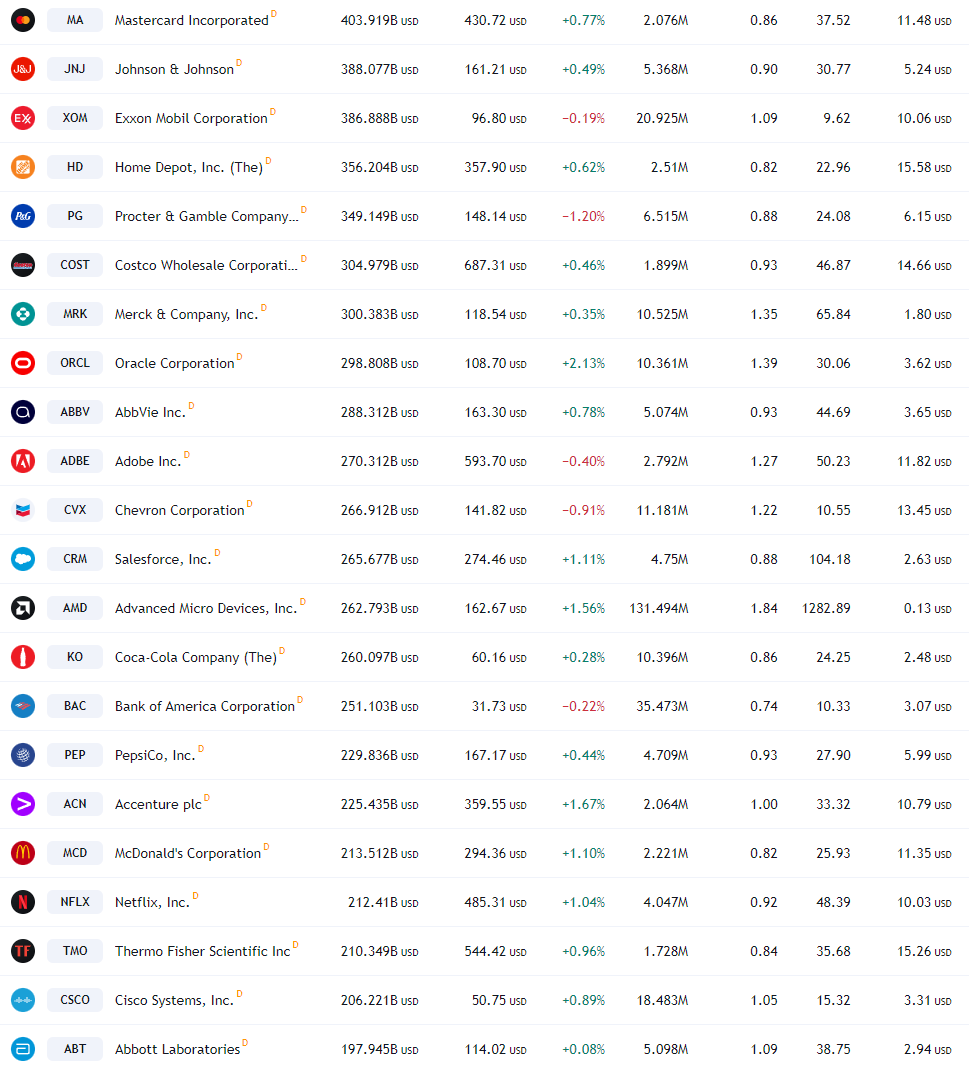This screenshot has width=969, height=1072.
Task: Click PepsiCo EPS 5.99 USD
Action: [x=927, y=755]
